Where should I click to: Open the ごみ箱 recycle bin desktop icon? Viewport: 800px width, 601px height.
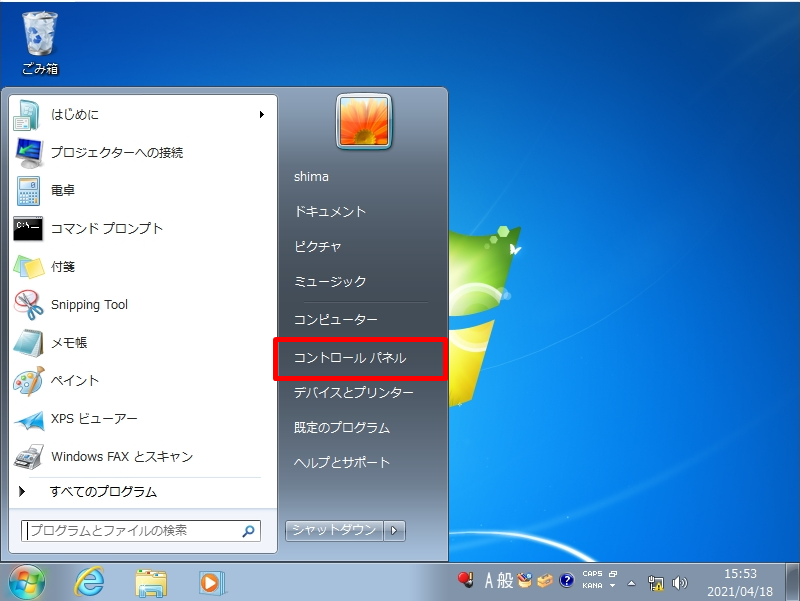pyautogui.click(x=39, y=43)
